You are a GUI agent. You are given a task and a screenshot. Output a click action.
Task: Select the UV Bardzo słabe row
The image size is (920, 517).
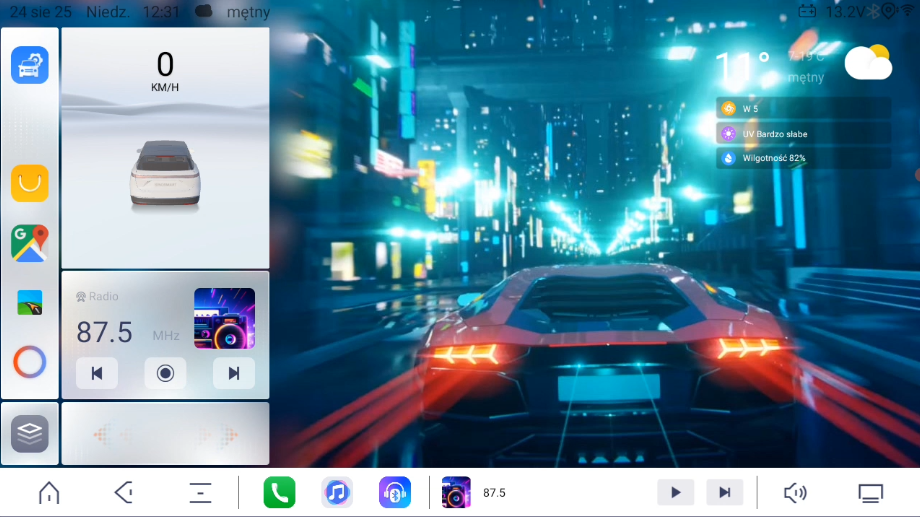tap(803, 134)
